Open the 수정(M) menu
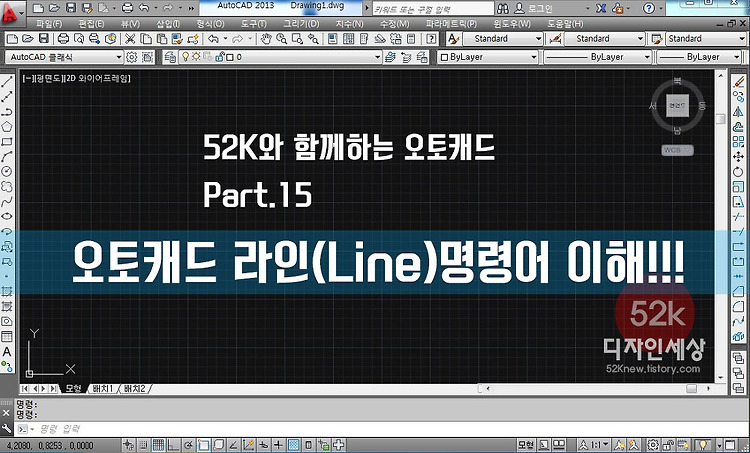This screenshot has width=750, height=453. 395,23
